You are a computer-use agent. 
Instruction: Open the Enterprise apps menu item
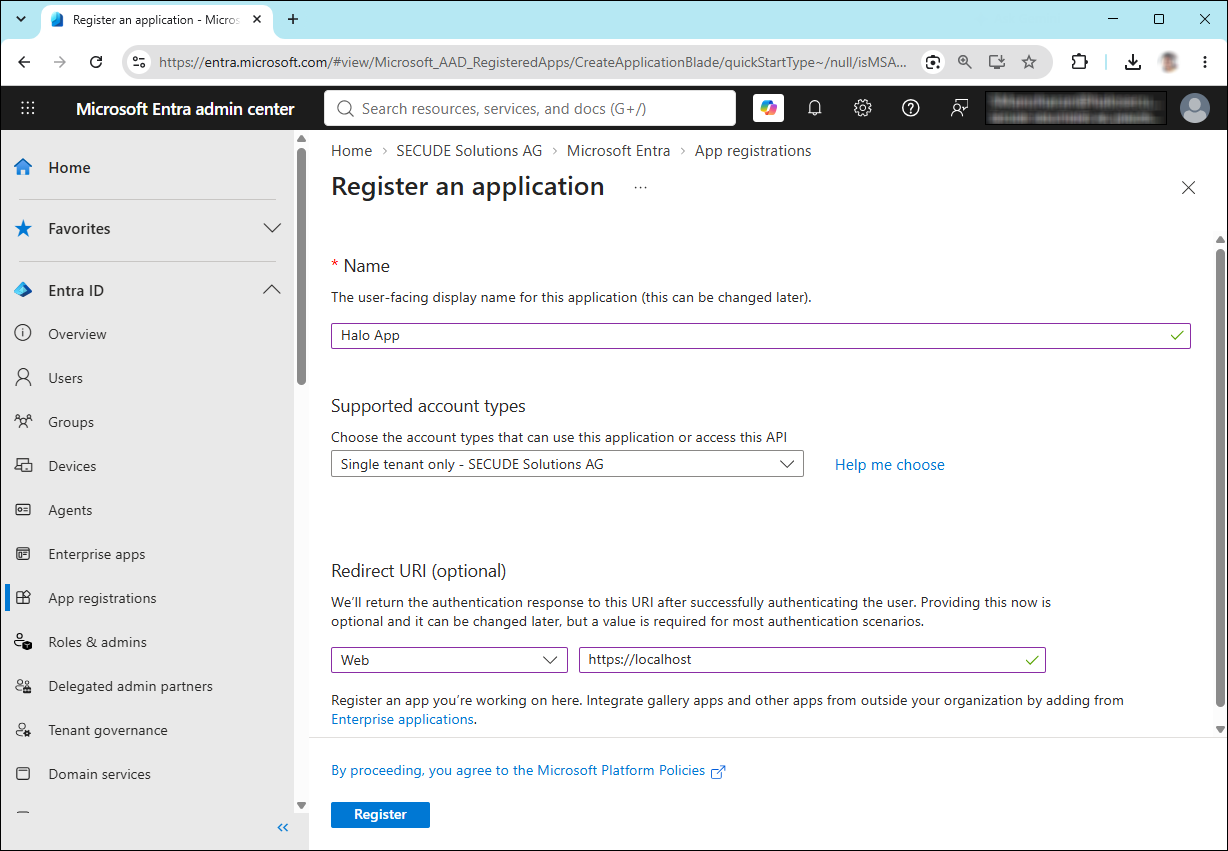coord(97,554)
